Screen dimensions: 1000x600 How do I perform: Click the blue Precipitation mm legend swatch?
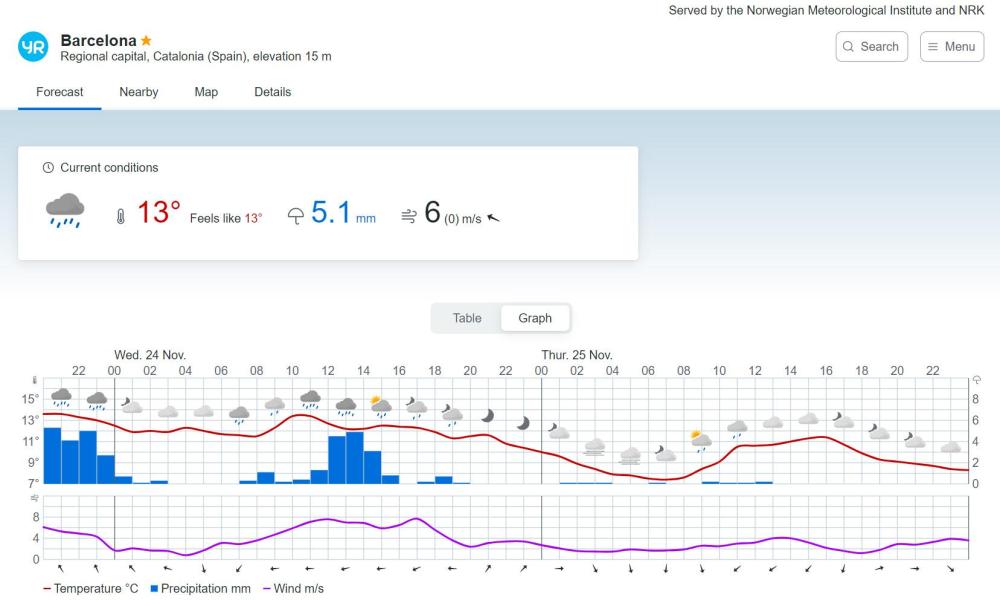click(154, 589)
